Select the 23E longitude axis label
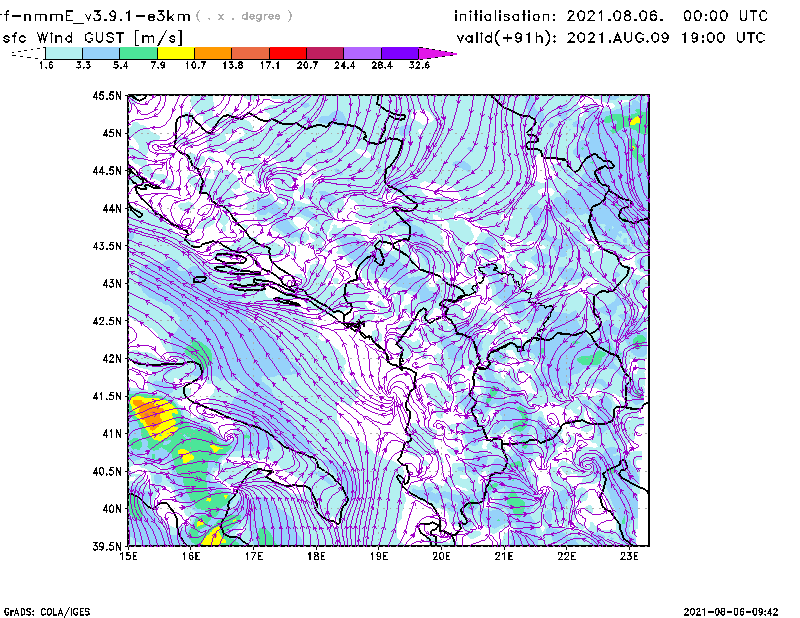 click(x=630, y=556)
